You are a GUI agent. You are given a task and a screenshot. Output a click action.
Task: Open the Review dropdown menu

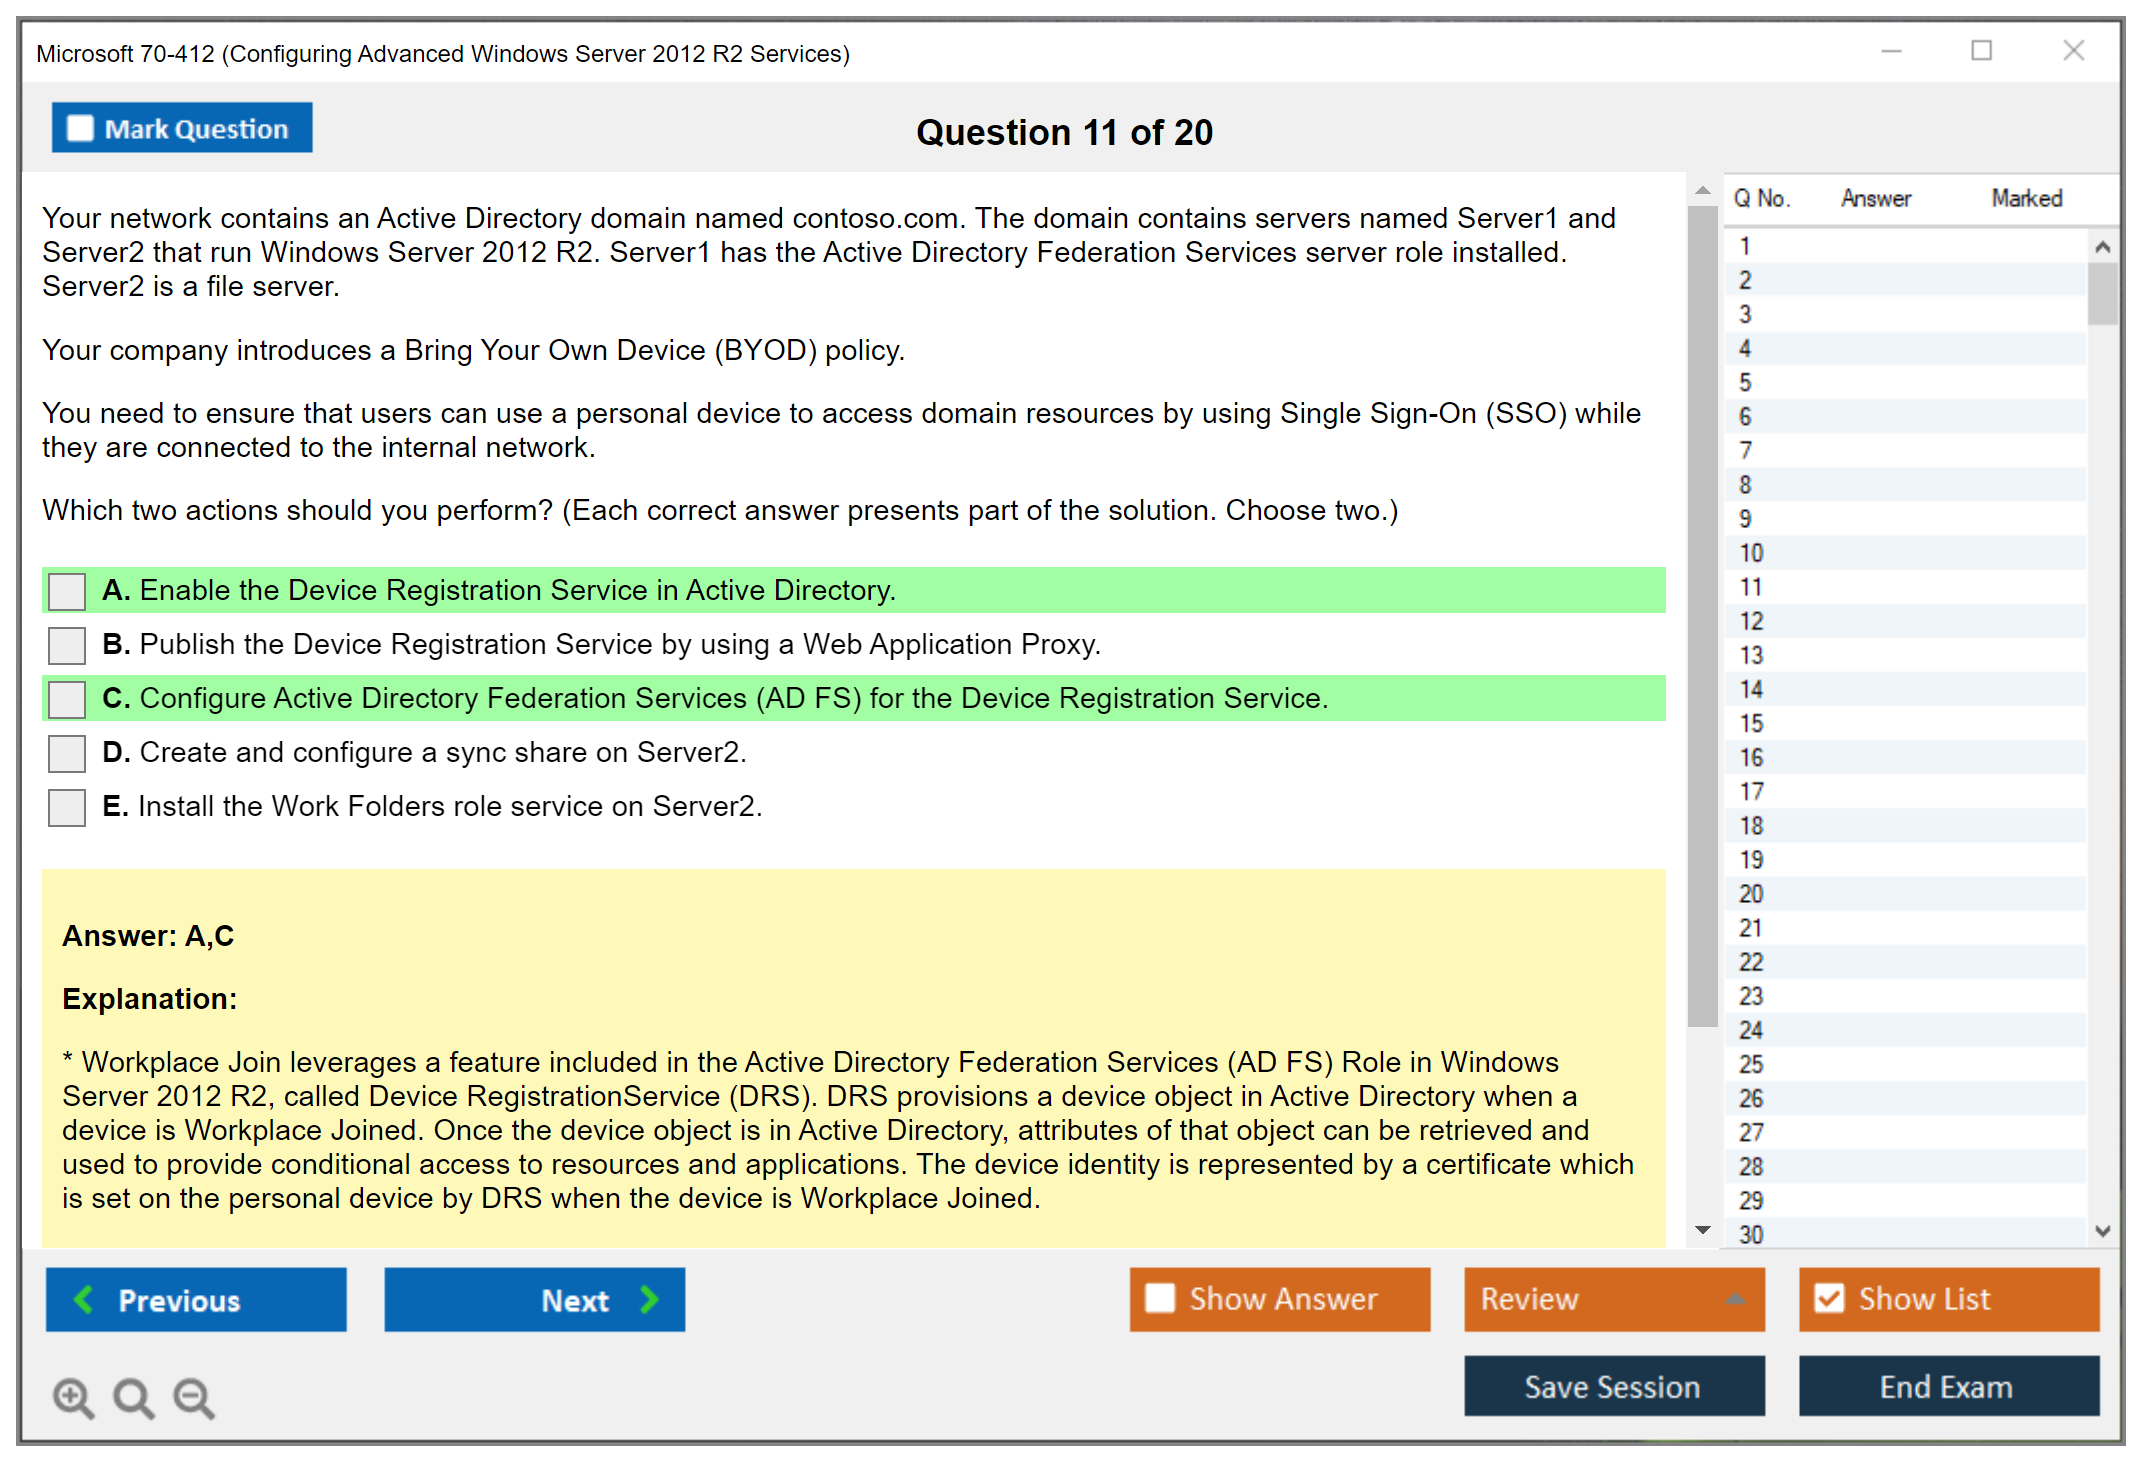[x=1614, y=1299]
